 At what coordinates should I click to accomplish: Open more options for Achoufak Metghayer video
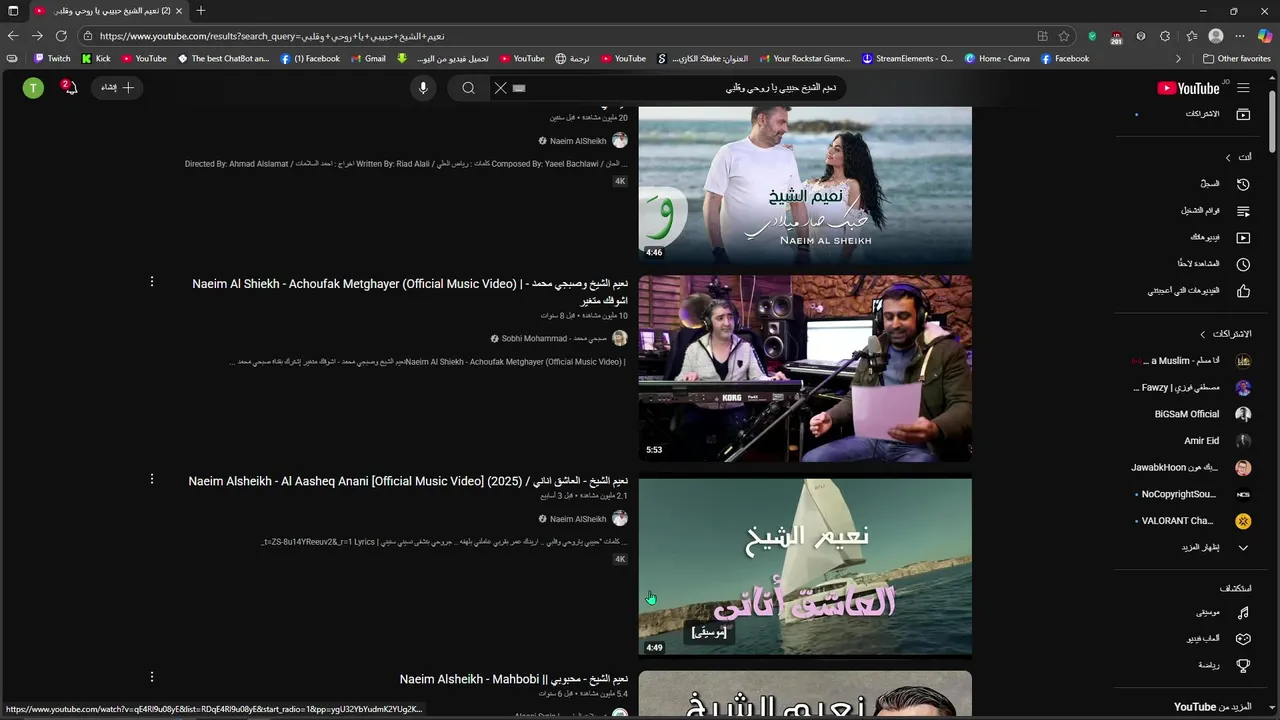click(x=152, y=282)
